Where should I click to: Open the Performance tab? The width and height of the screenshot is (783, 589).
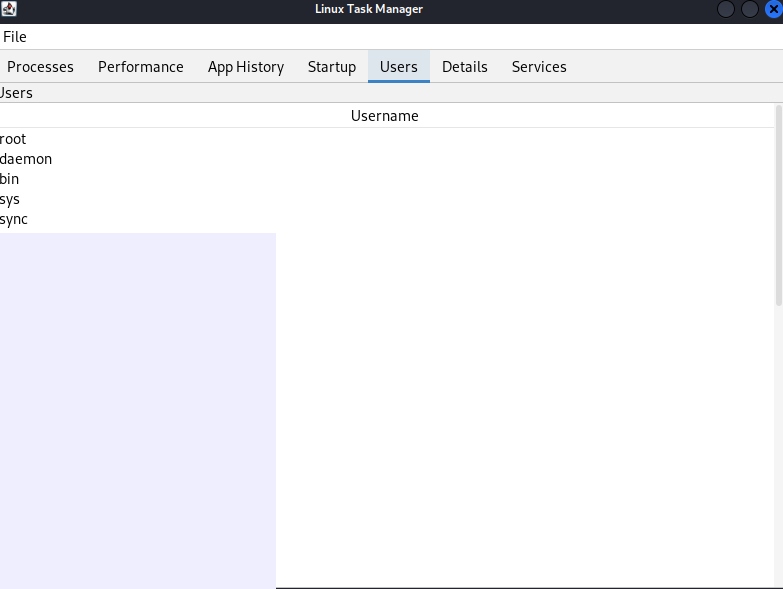(x=141, y=67)
